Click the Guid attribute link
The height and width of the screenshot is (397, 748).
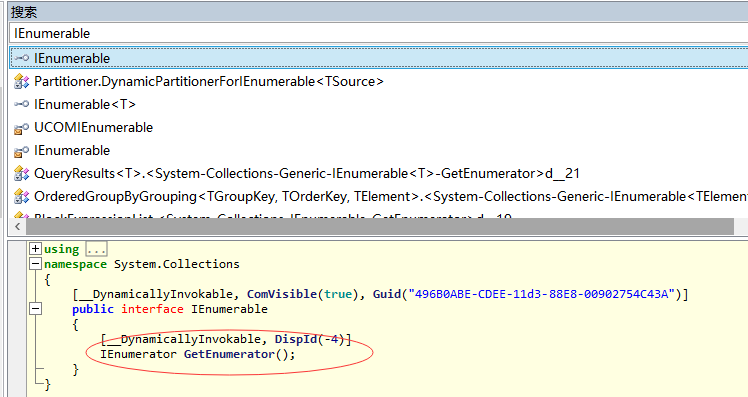387,294
